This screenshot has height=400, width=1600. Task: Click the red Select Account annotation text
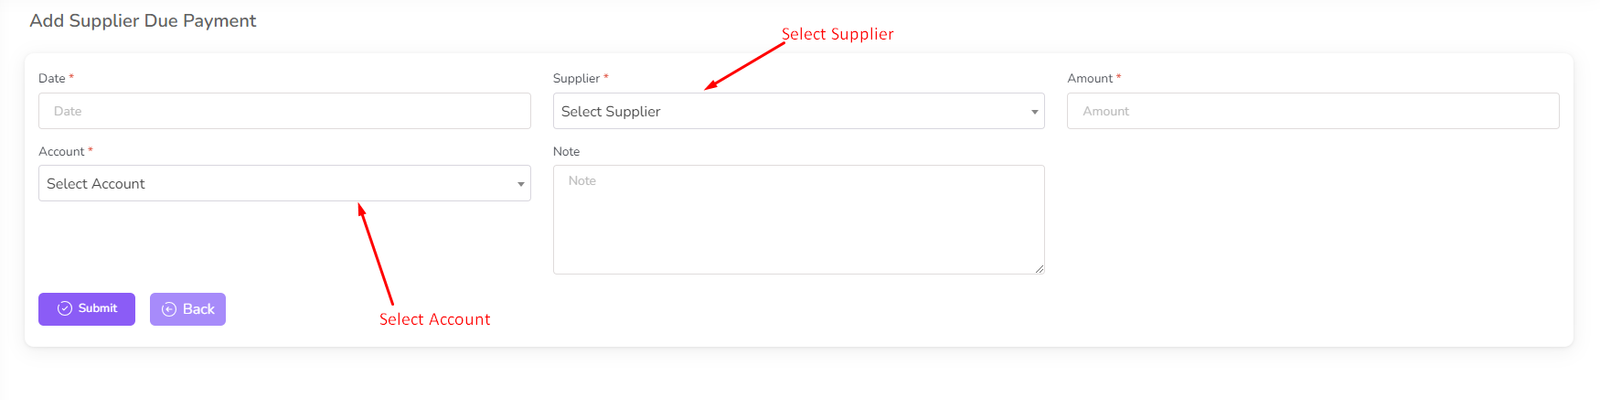(x=434, y=319)
